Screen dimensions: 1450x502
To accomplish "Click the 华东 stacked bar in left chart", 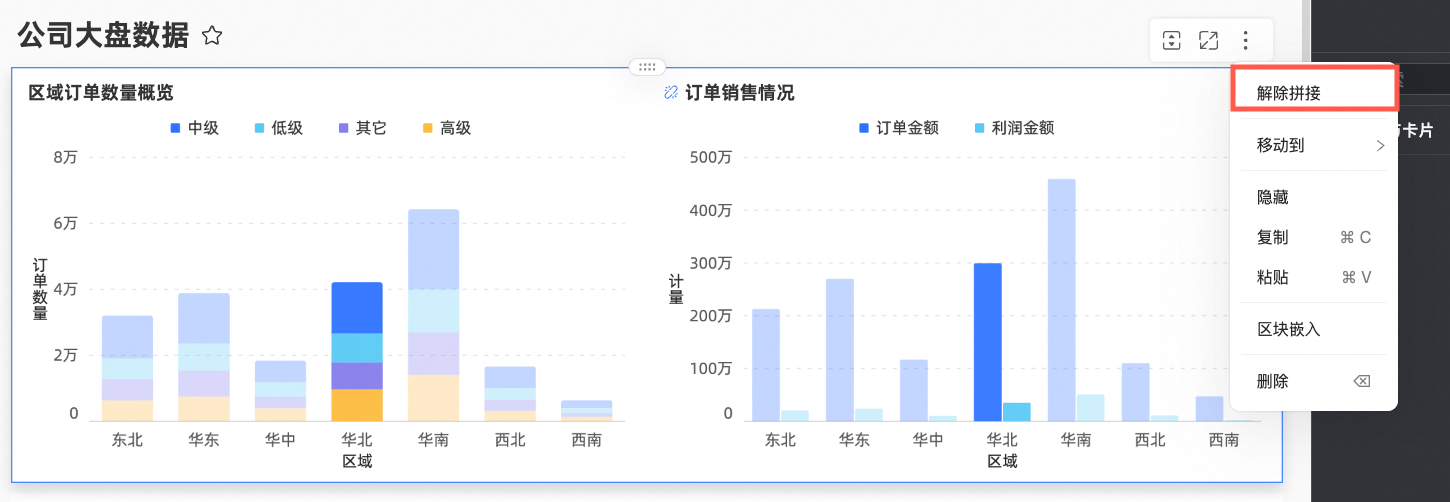I will [204, 357].
